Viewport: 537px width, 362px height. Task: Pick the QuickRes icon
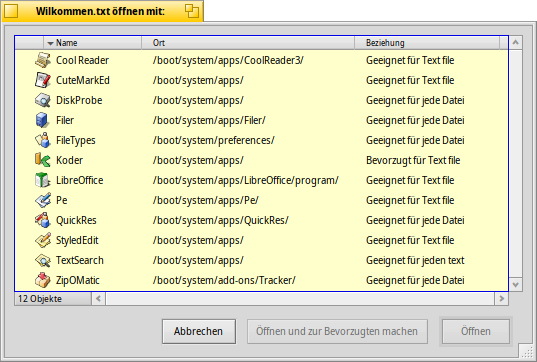(x=43, y=220)
